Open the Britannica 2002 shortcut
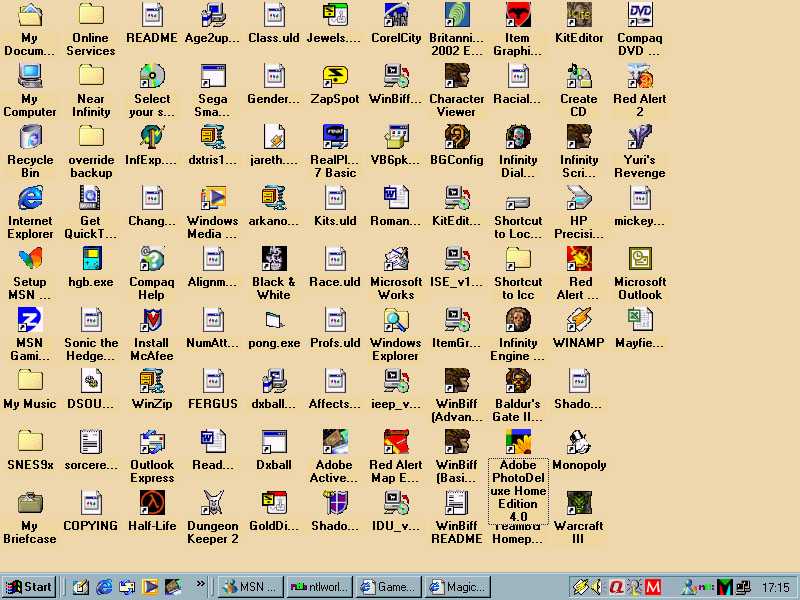 click(x=457, y=15)
